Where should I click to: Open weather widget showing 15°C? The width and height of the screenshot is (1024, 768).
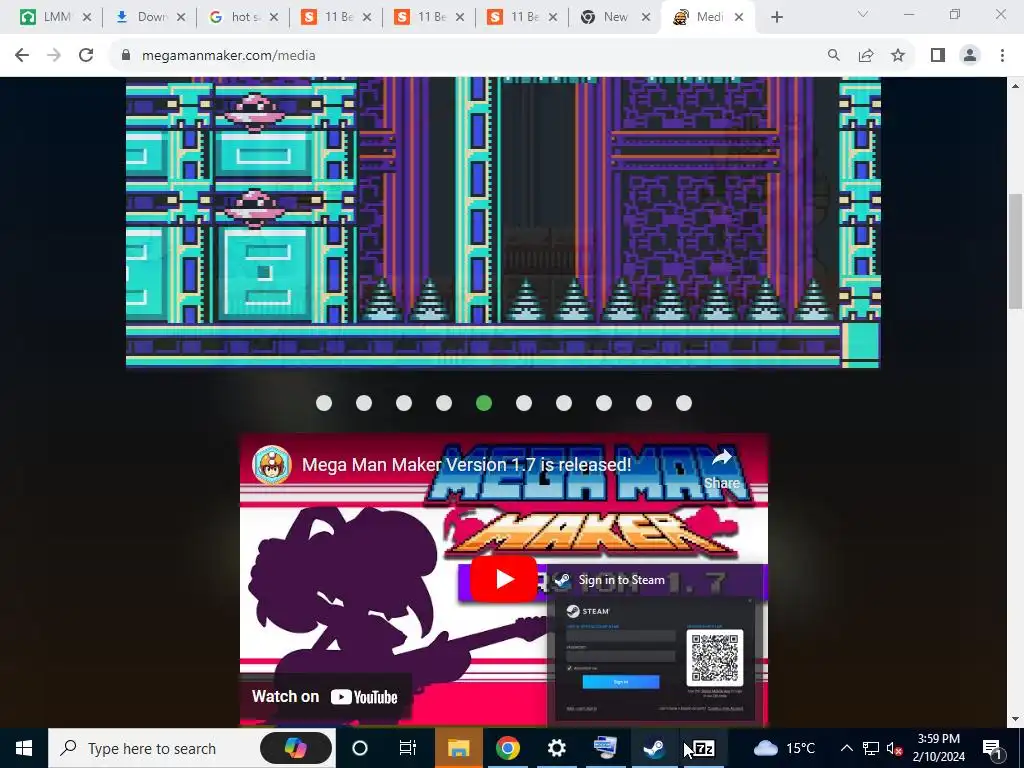(784, 748)
